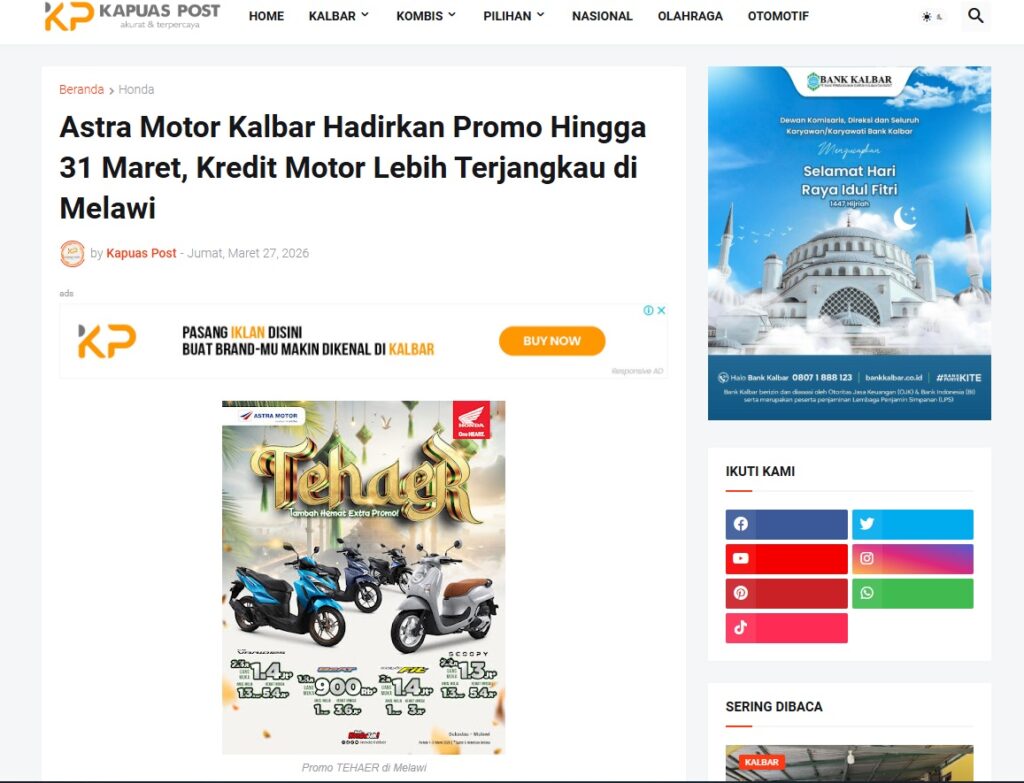Screen dimensions: 1024x783
Task: Close the banner ad with X
Action: (x=661, y=310)
